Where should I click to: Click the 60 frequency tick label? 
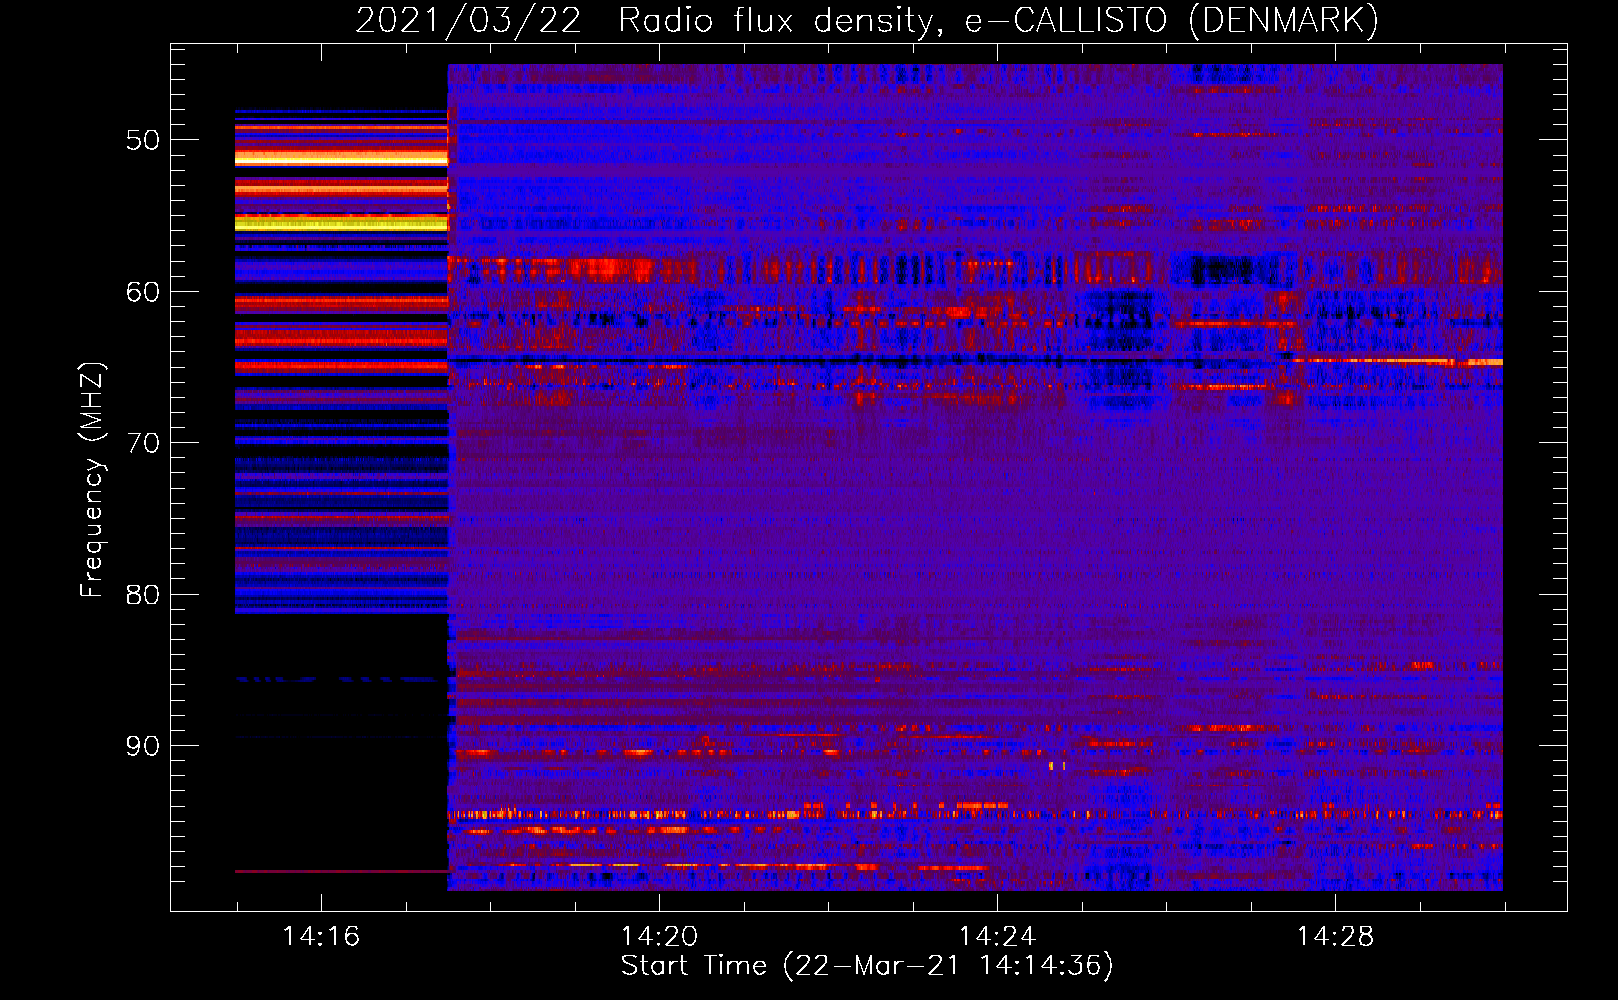[x=143, y=292]
